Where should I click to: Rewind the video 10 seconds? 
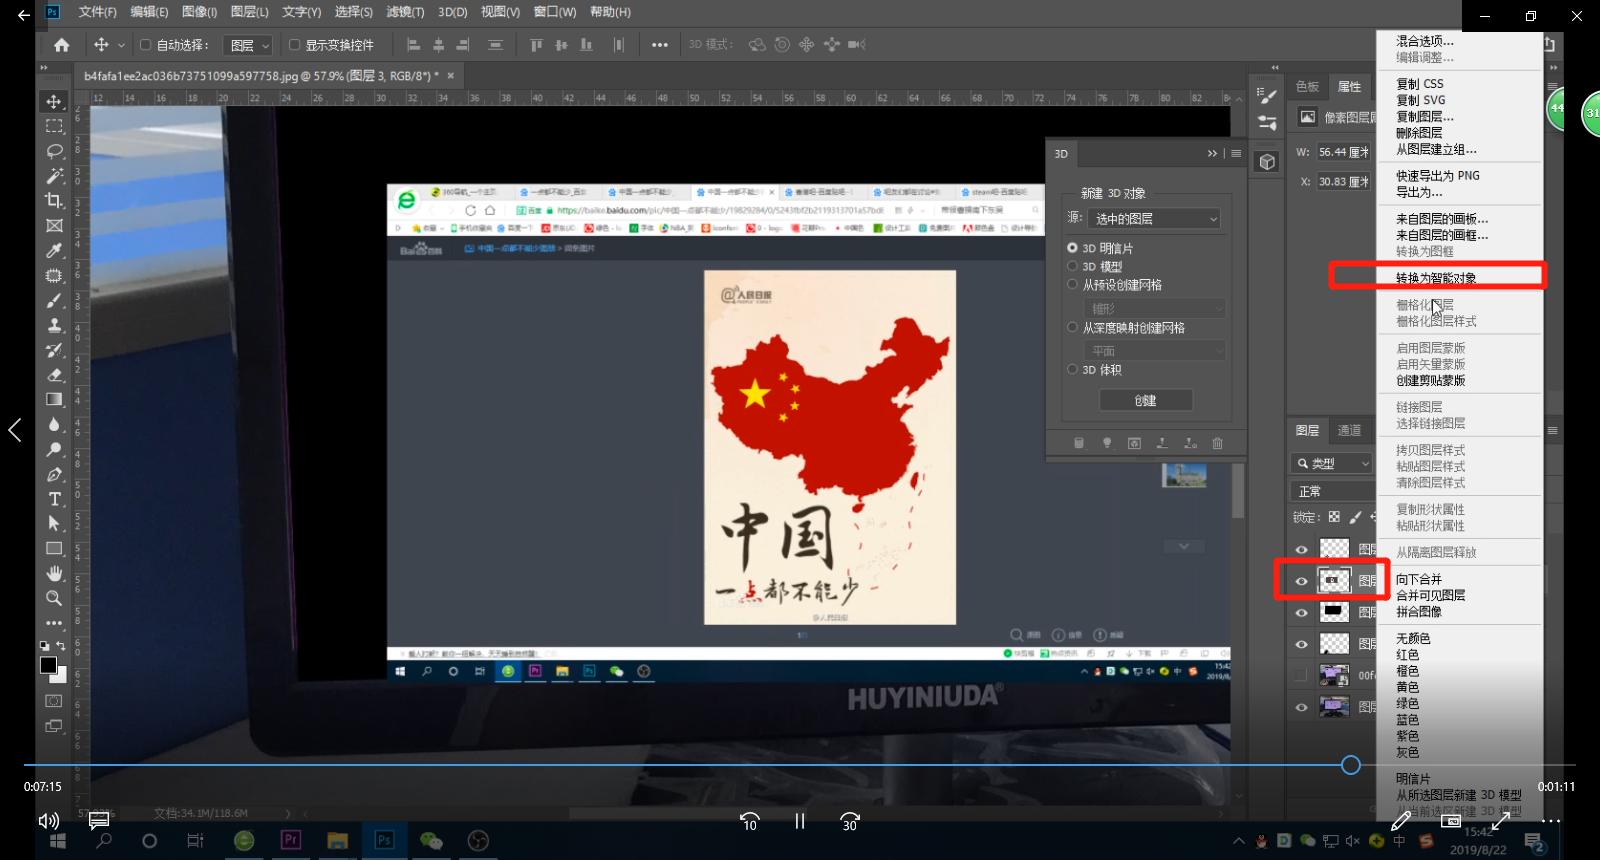pyautogui.click(x=749, y=821)
